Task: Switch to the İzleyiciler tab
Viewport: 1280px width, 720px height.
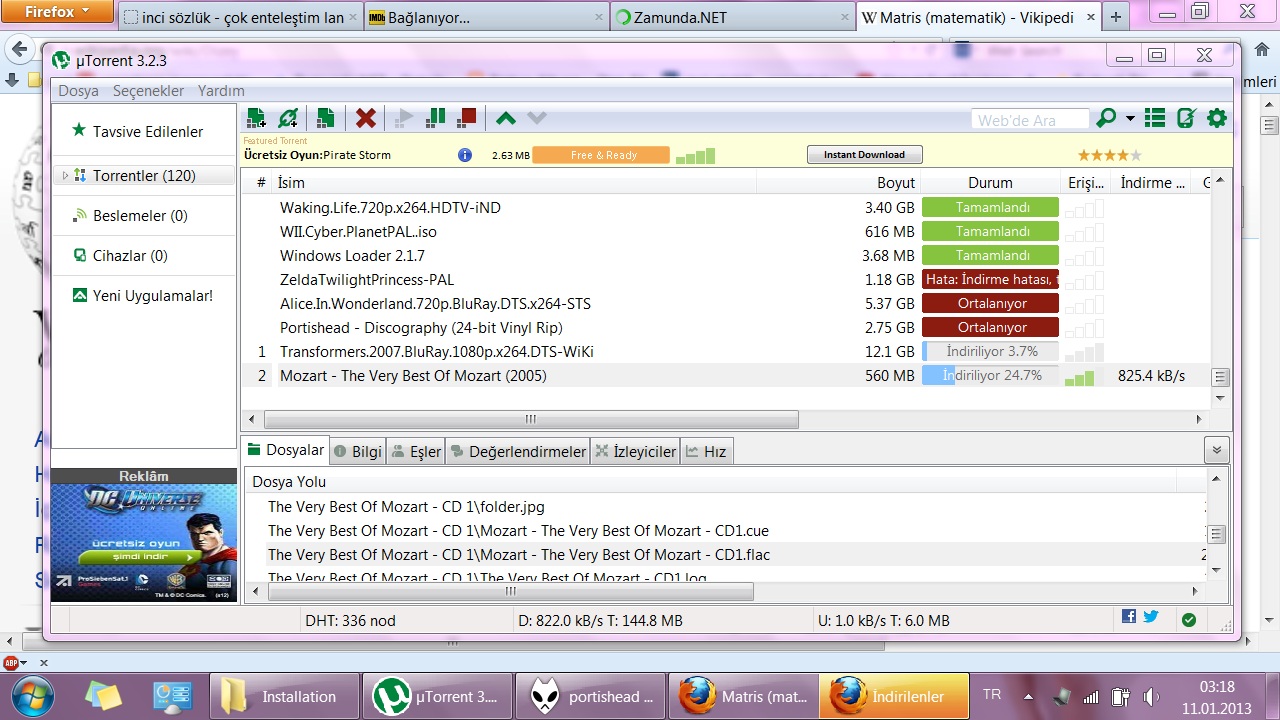Action: click(636, 452)
